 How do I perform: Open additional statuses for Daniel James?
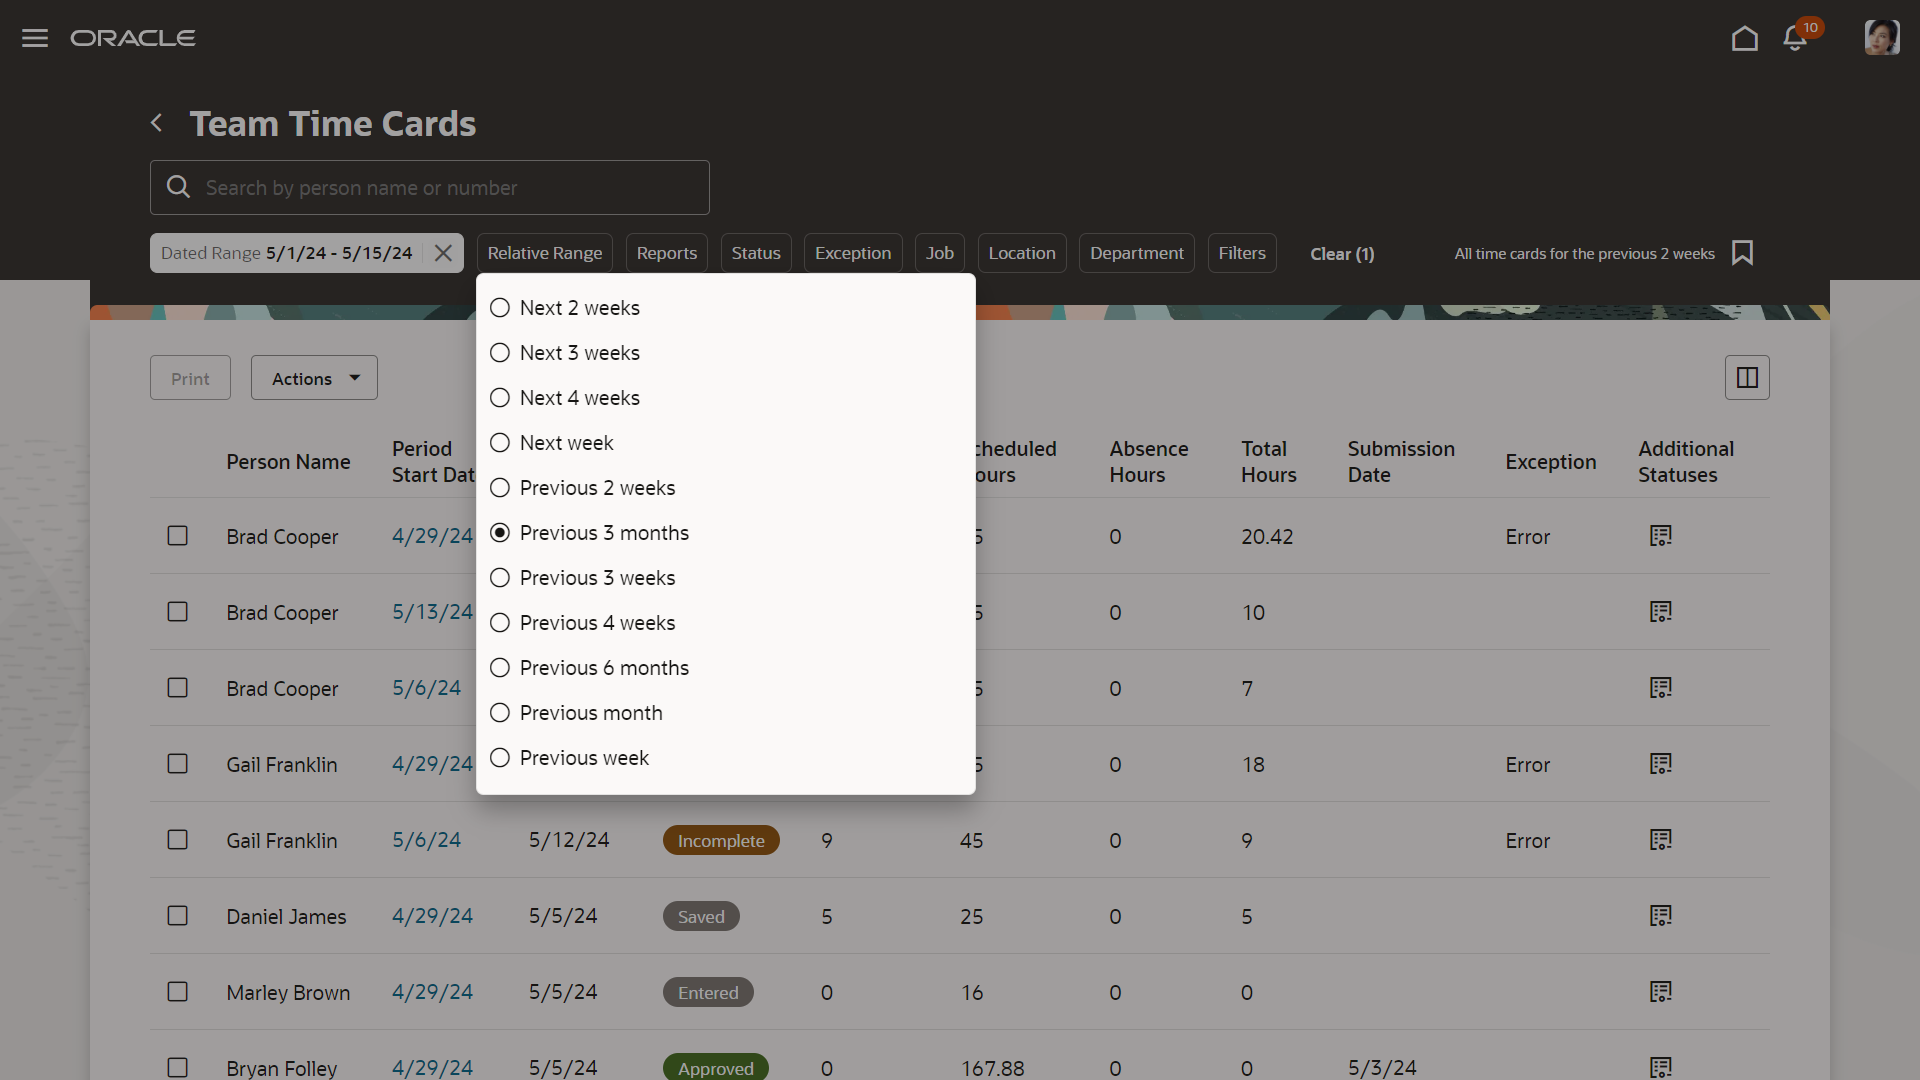(1660, 916)
